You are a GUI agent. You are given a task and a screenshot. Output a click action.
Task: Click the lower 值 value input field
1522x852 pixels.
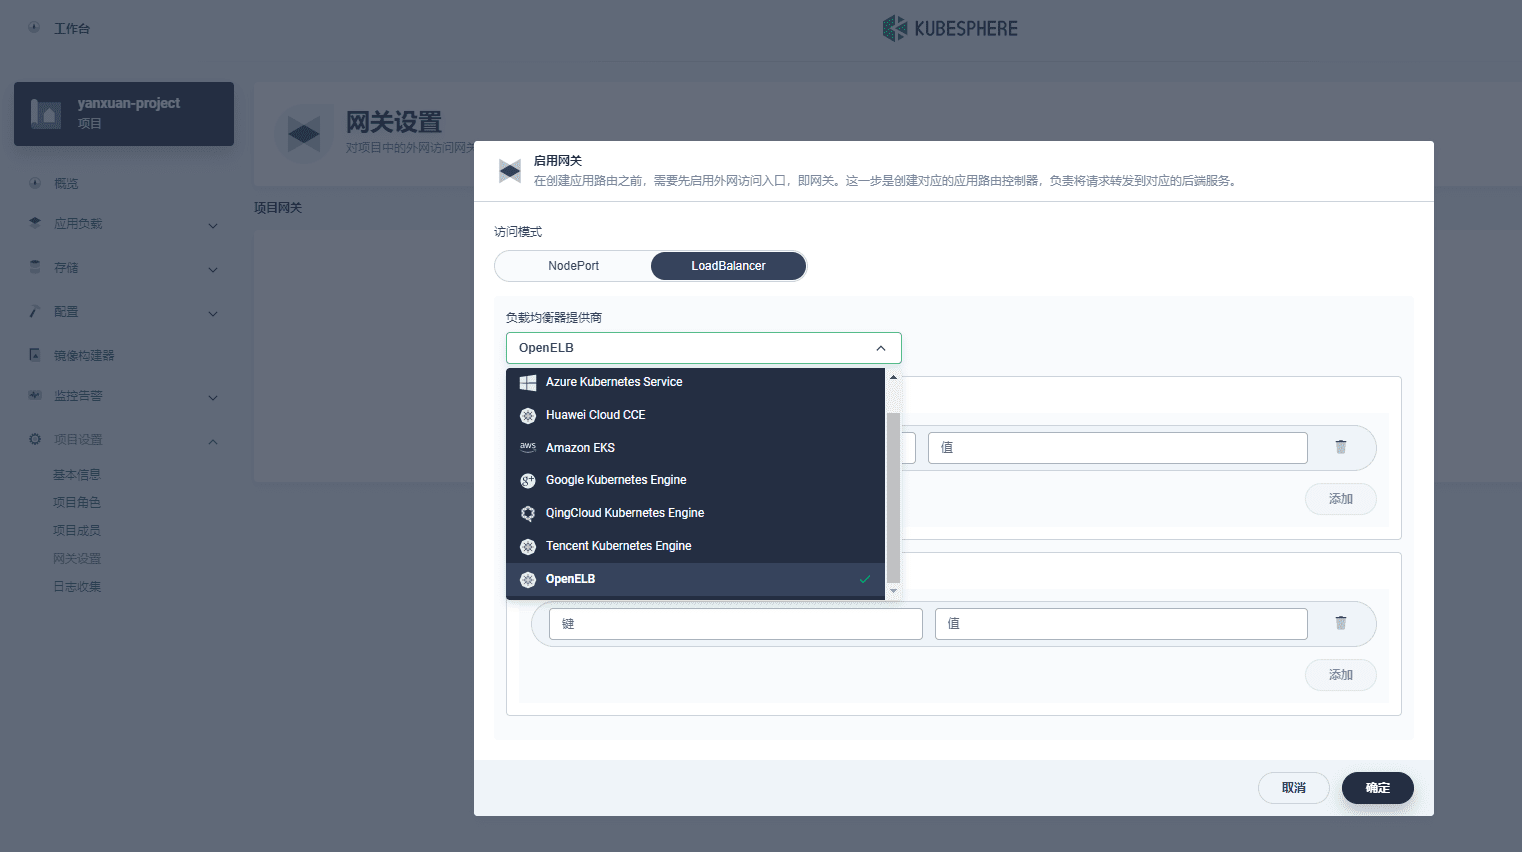[1121, 624]
